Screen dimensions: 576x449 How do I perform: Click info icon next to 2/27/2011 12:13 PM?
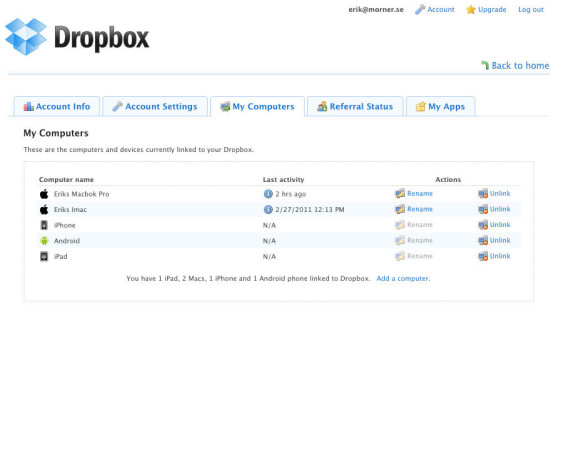point(268,209)
